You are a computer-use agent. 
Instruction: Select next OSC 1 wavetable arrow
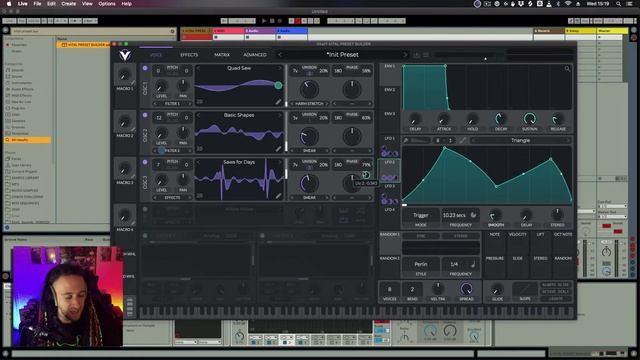tap(280, 68)
